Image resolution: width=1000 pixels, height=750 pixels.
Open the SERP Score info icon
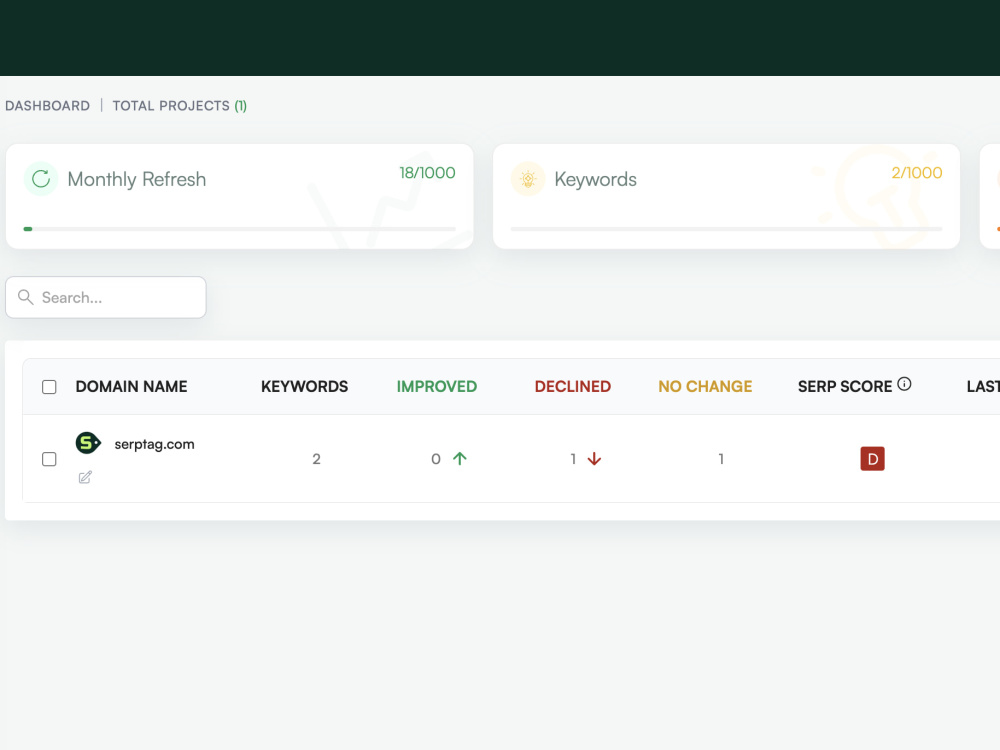[904, 384]
